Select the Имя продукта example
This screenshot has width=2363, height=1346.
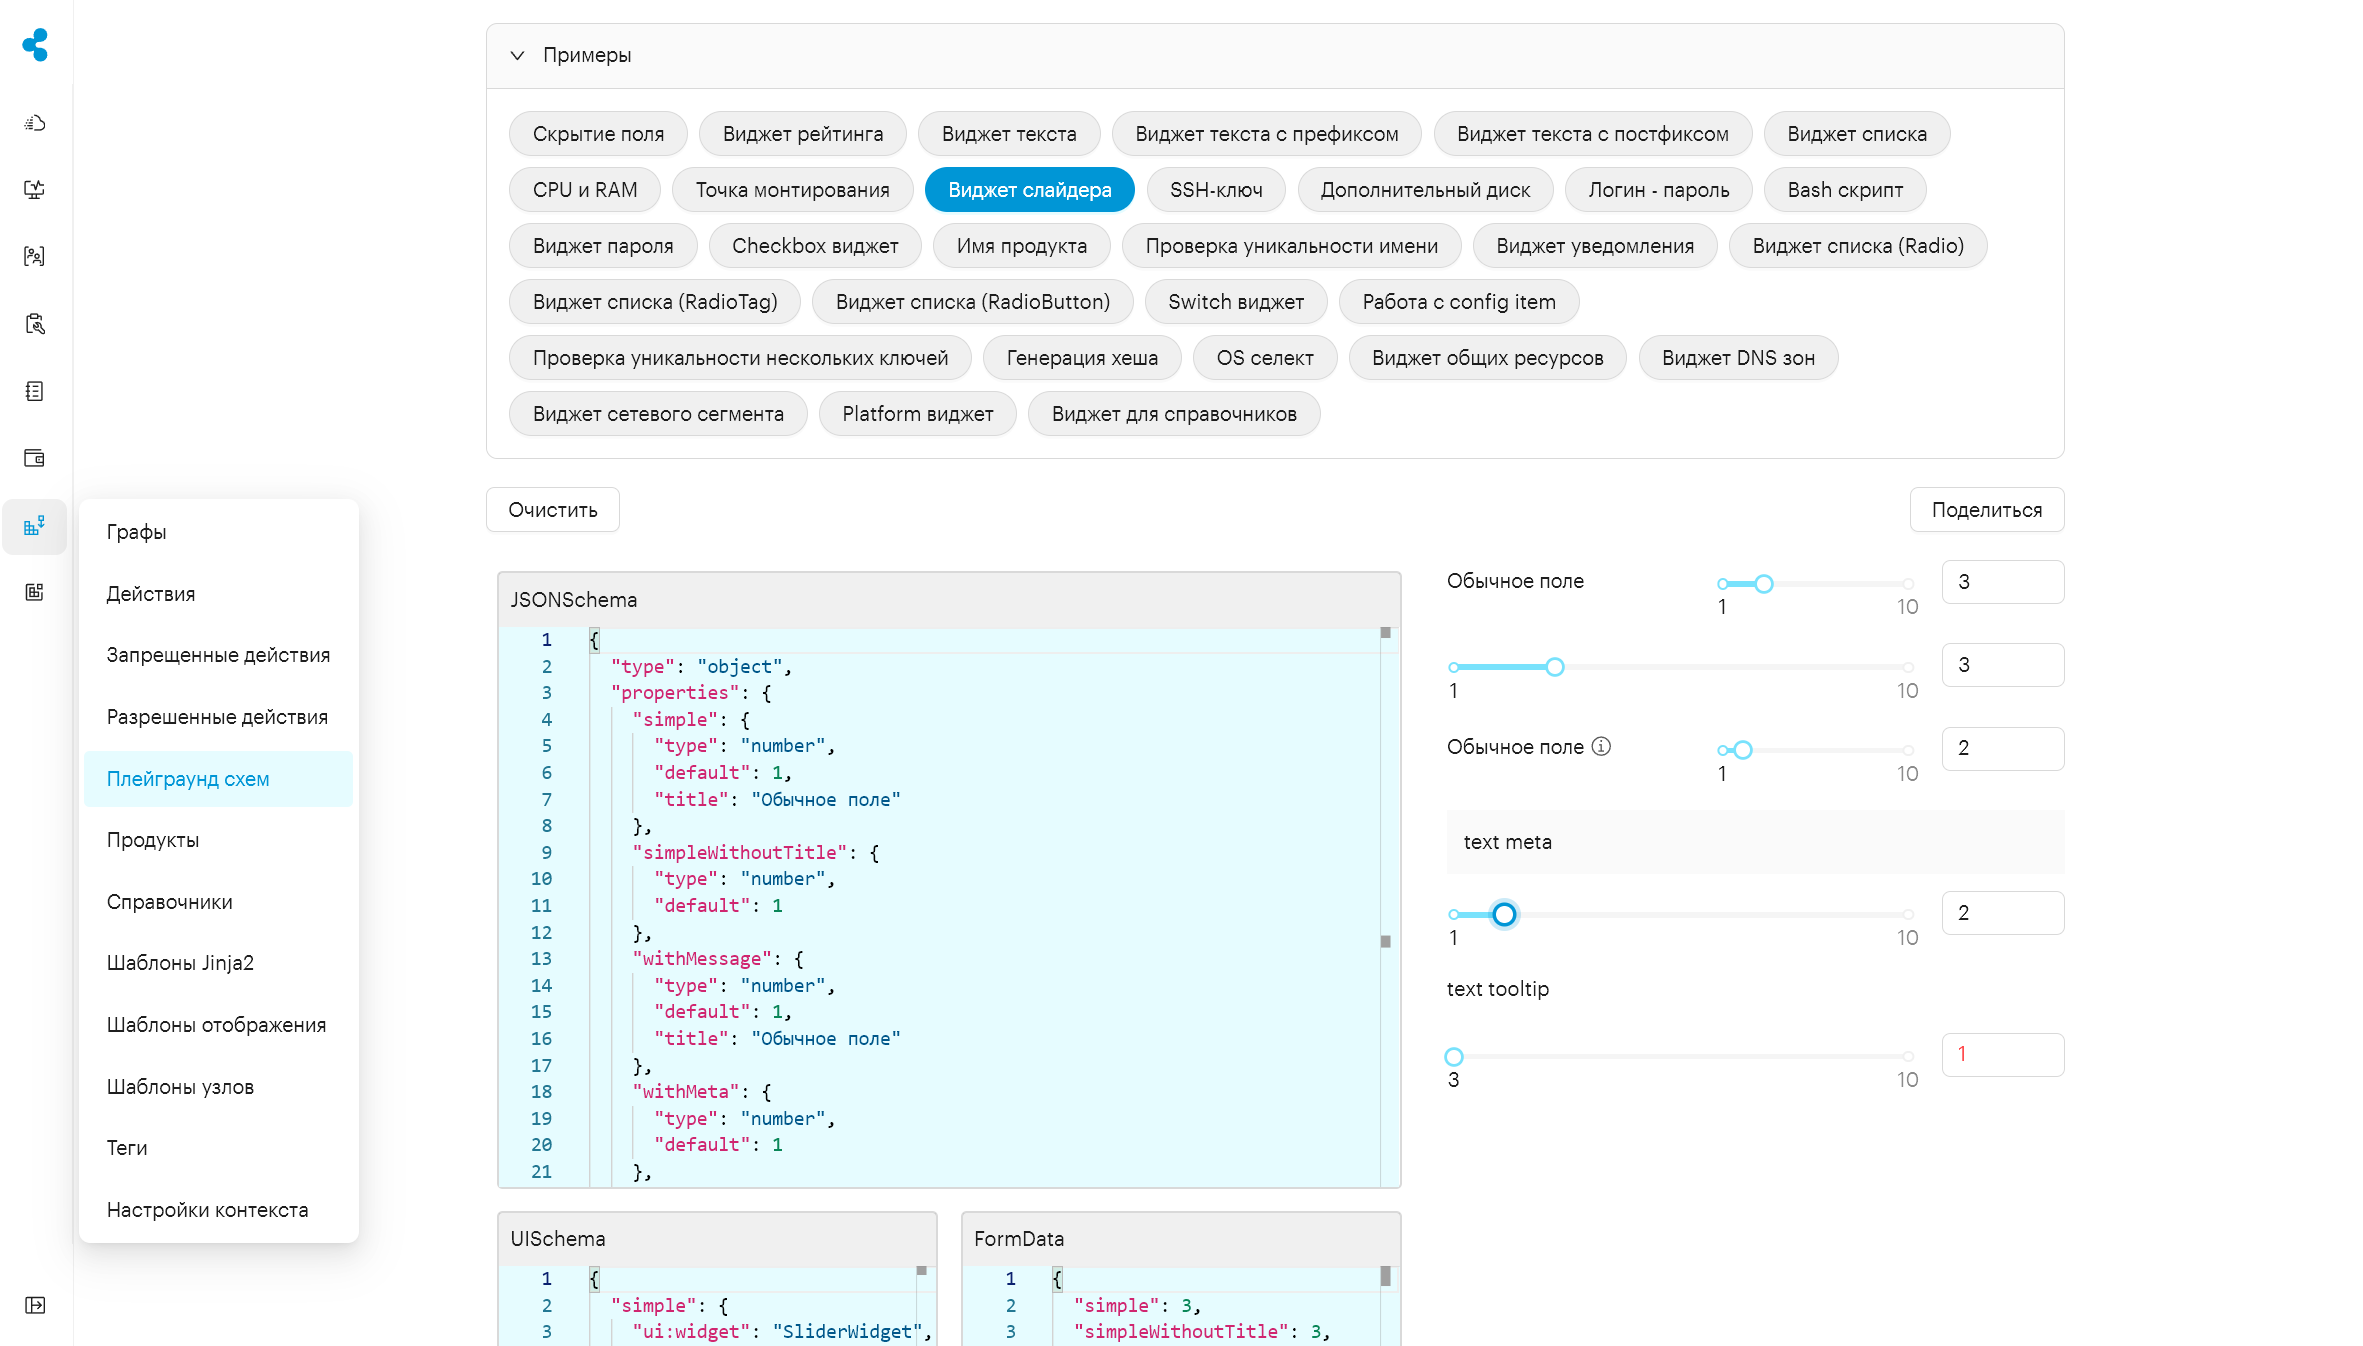click(x=1022, y=246)
